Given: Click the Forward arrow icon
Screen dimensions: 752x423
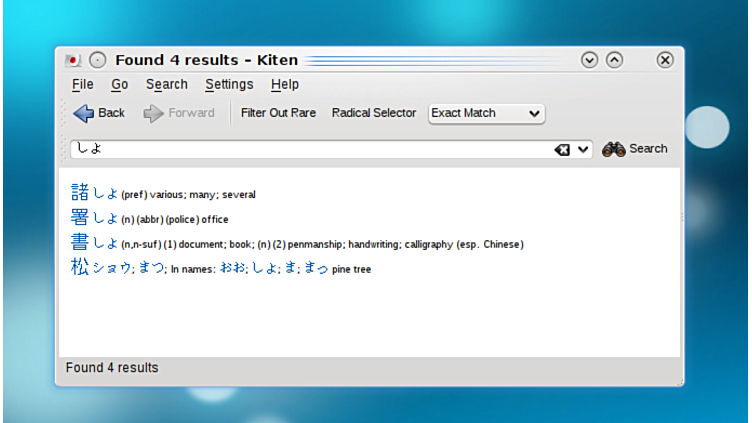Looking at the screenshot, I should pos(153,113).
